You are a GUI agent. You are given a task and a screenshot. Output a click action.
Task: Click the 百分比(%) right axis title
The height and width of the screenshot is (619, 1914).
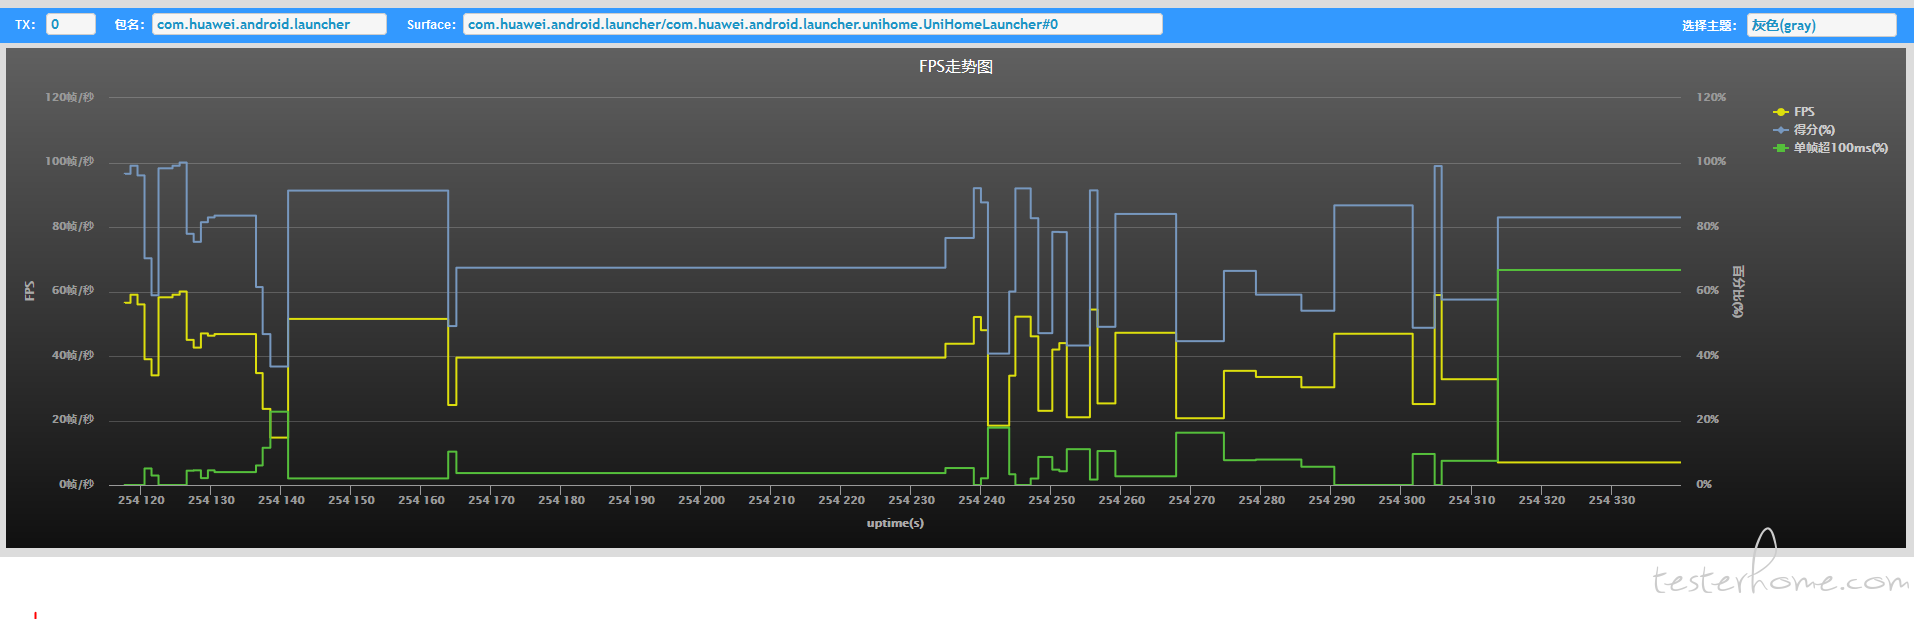[x=1738, y=291]
